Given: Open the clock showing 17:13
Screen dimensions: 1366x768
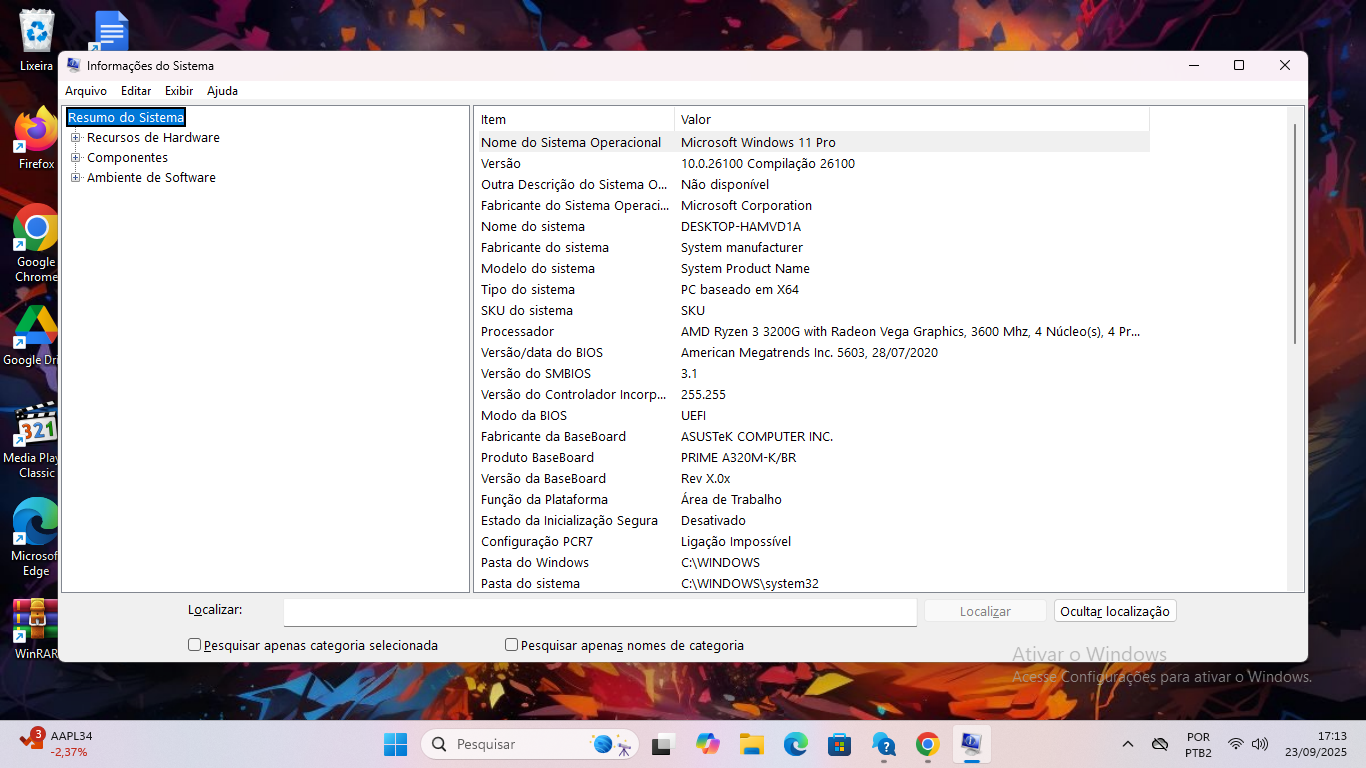Looking at the screenshot, I should (1318, 744).
